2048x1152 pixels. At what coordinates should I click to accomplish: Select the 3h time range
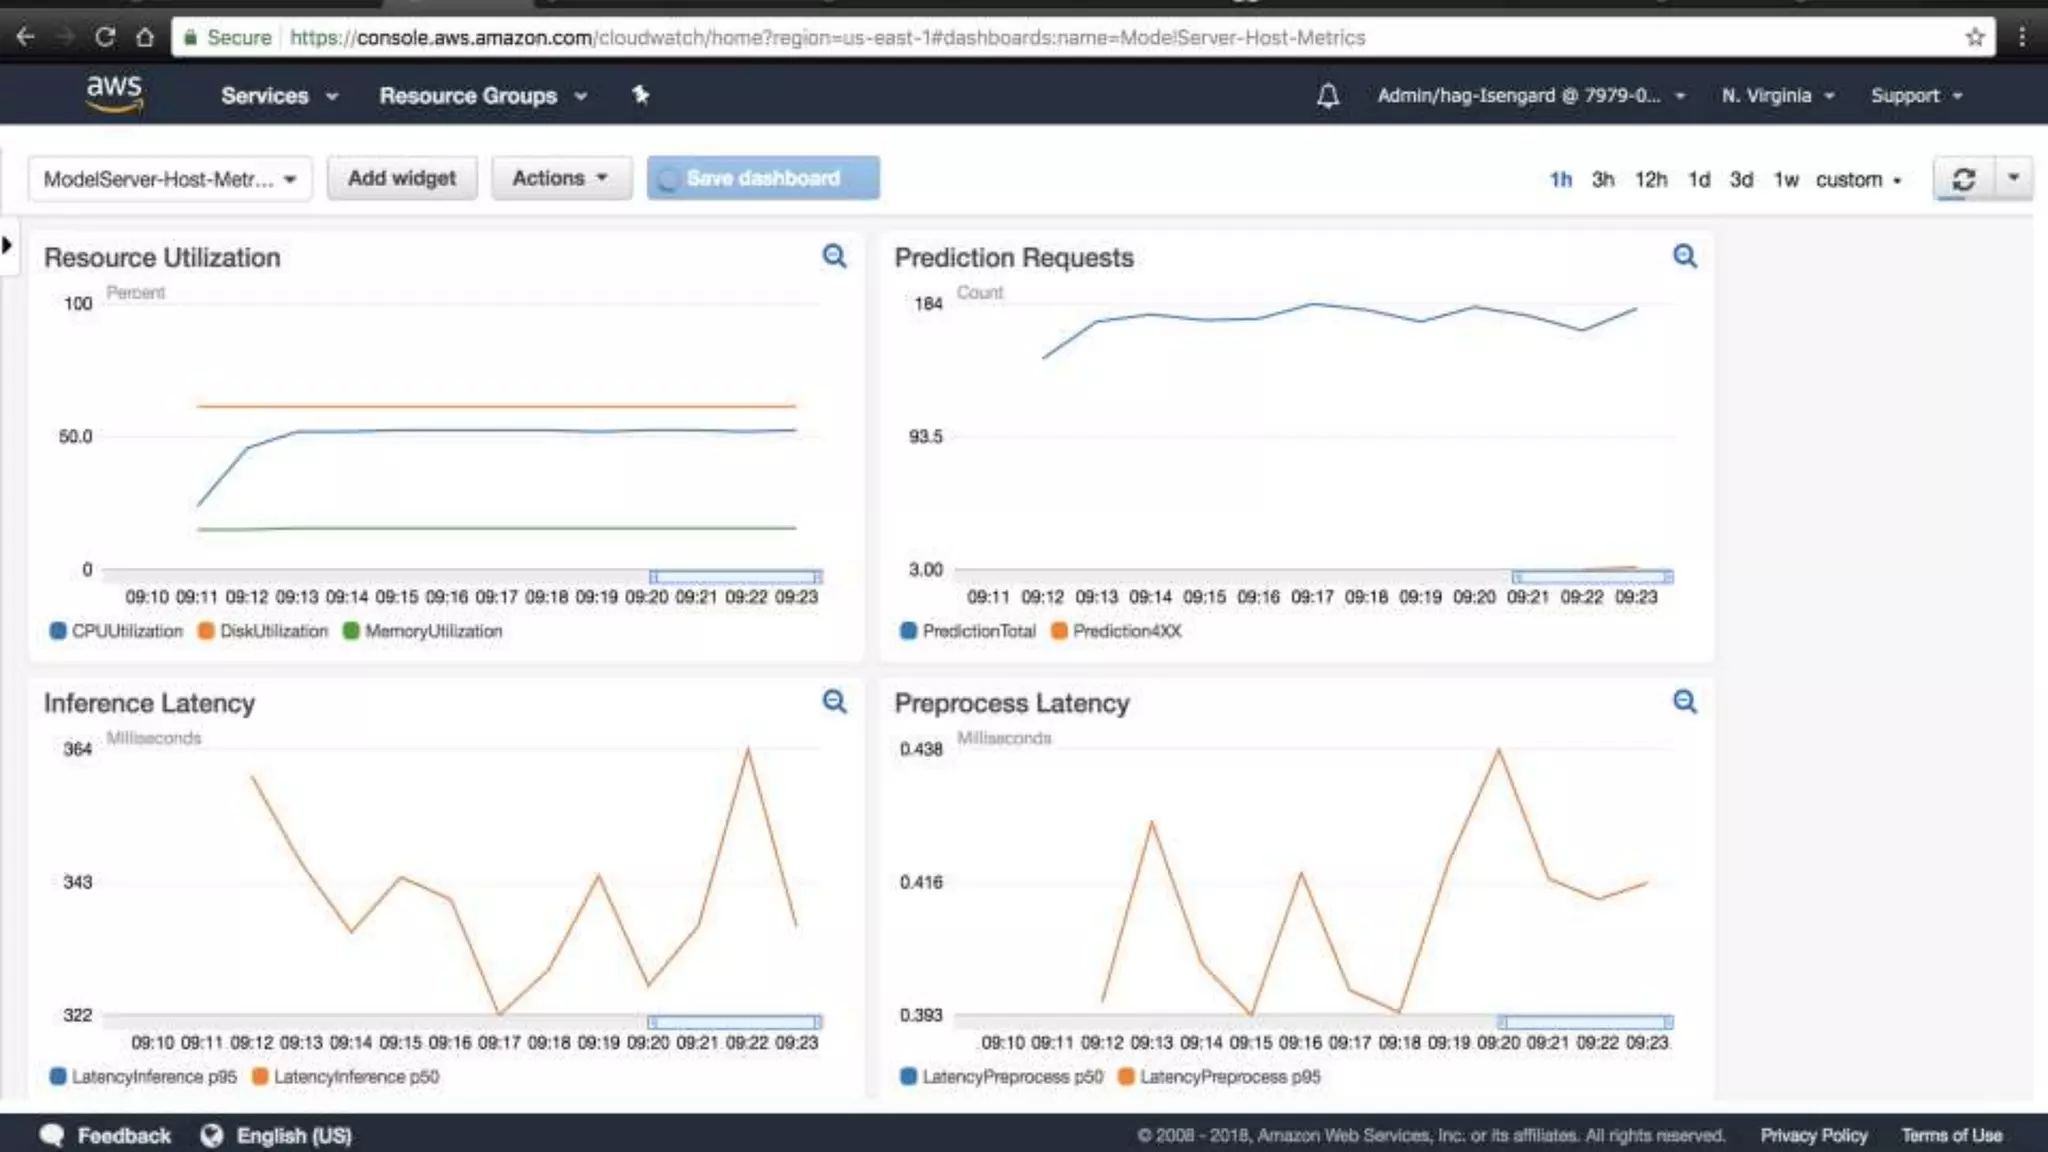click(x=1602, y=179)
